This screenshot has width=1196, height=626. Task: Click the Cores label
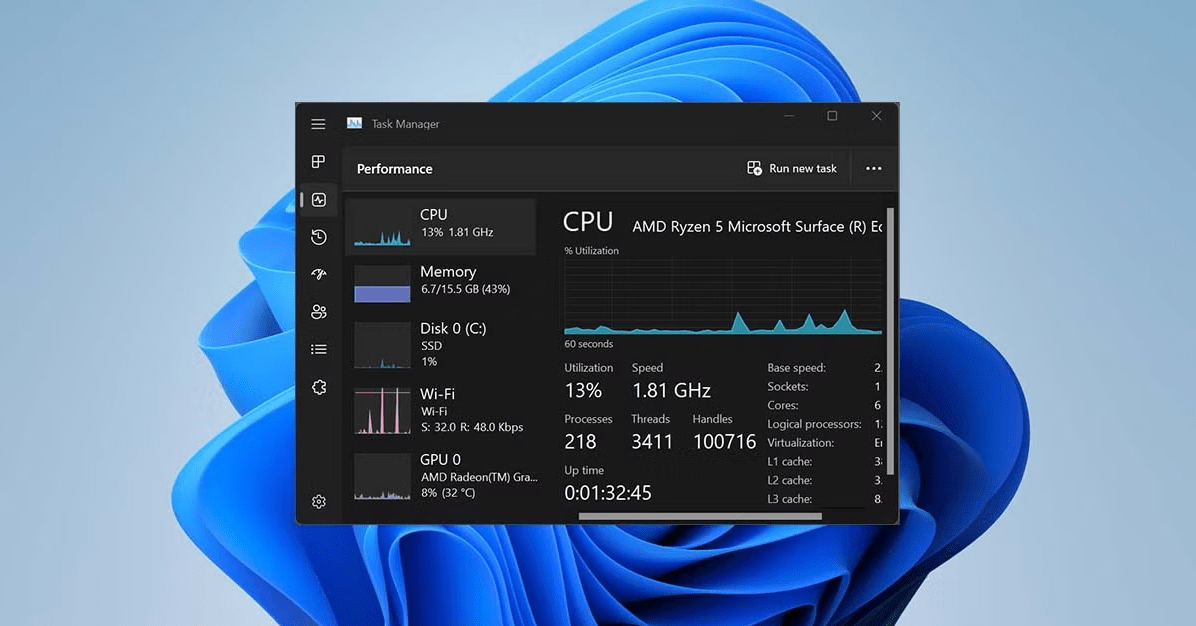(x=783, y=405)
